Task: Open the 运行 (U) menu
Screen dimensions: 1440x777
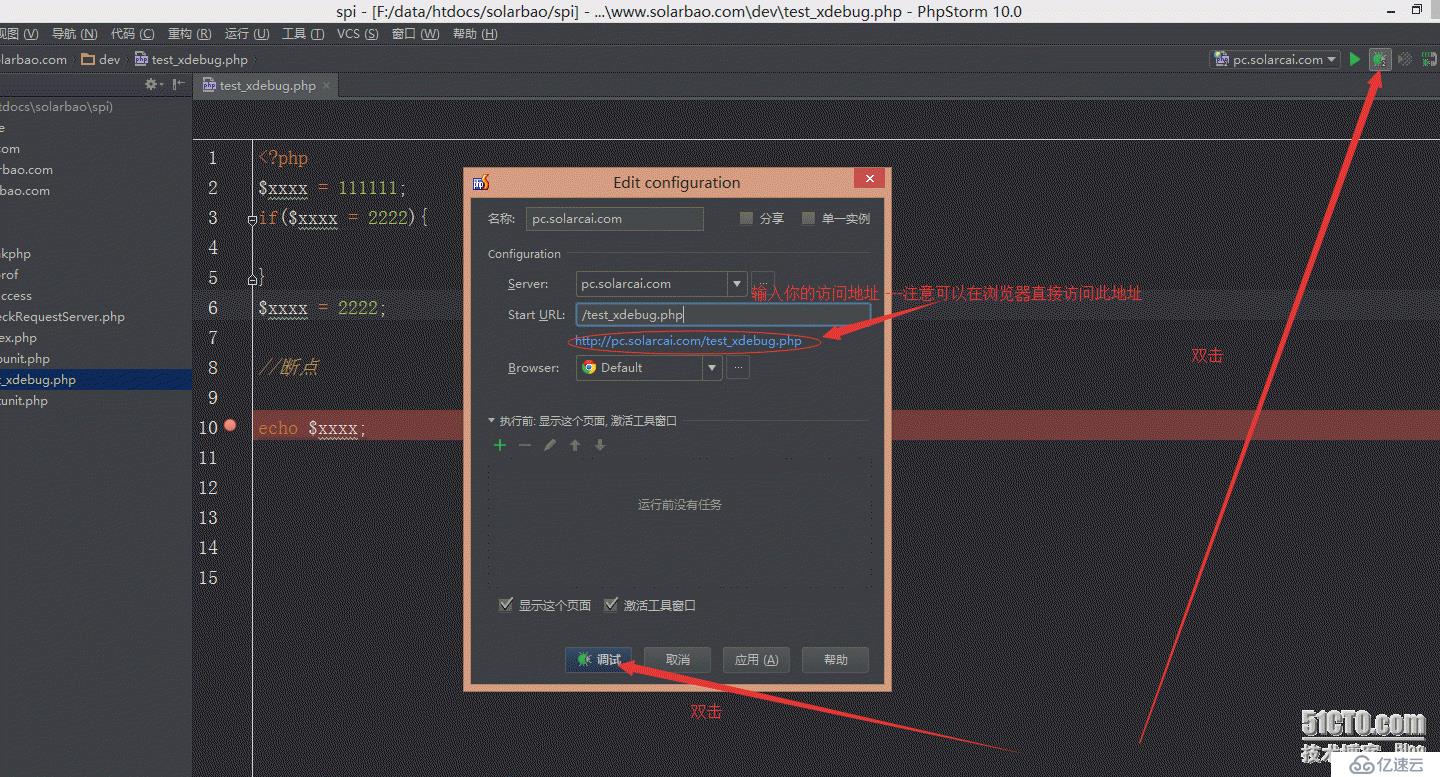Action: (247, 34)
